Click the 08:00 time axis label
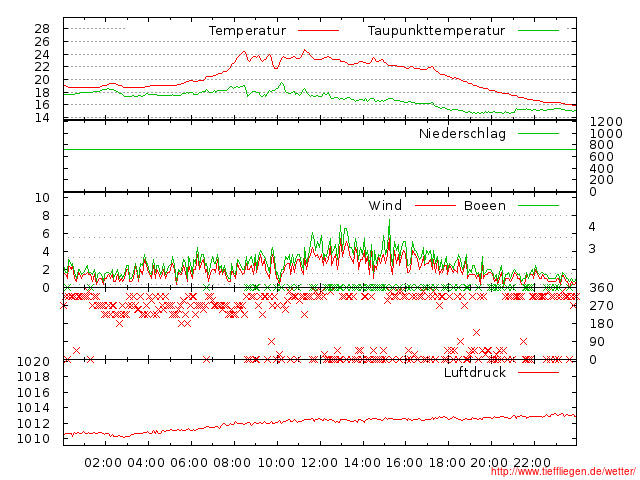Viewport: 640px width, 480px height. point(232,463)
